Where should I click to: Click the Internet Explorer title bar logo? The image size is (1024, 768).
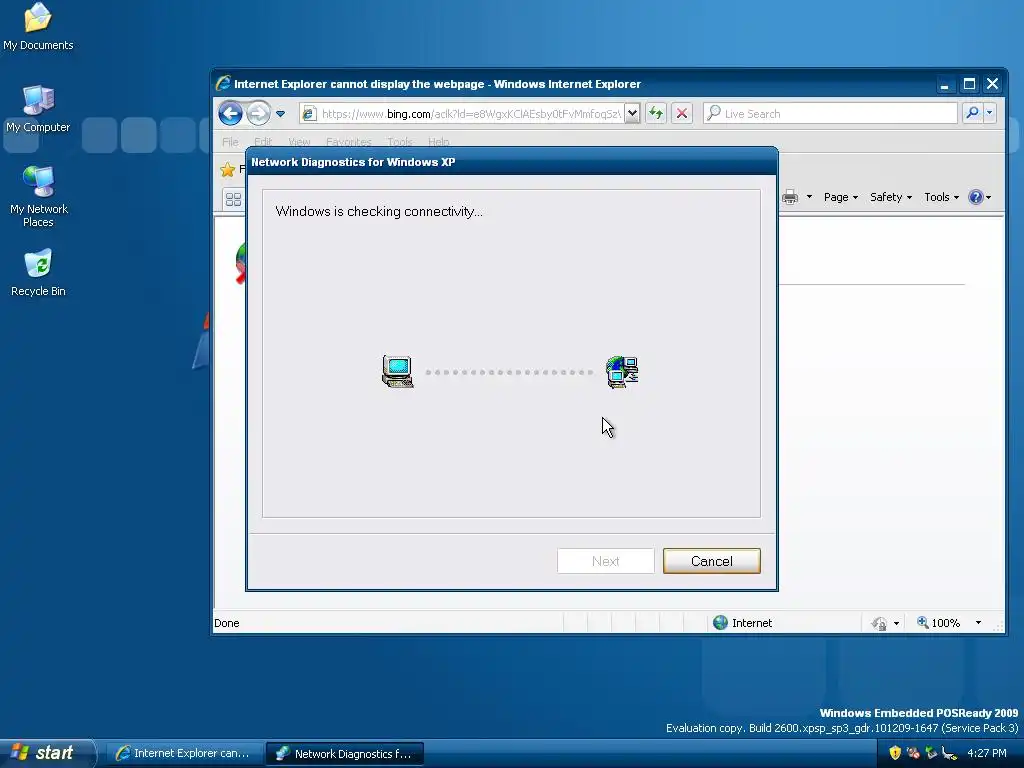(x=223, y=84)
